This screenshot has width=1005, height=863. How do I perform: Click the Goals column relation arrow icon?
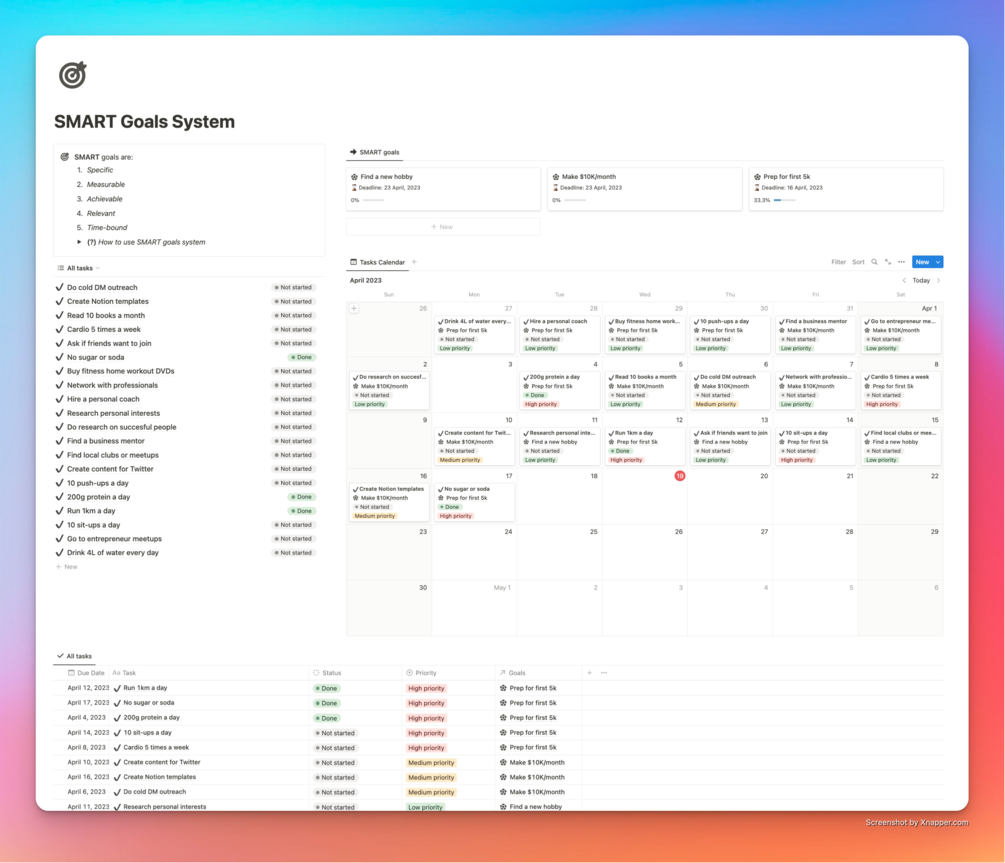[502, 673]
